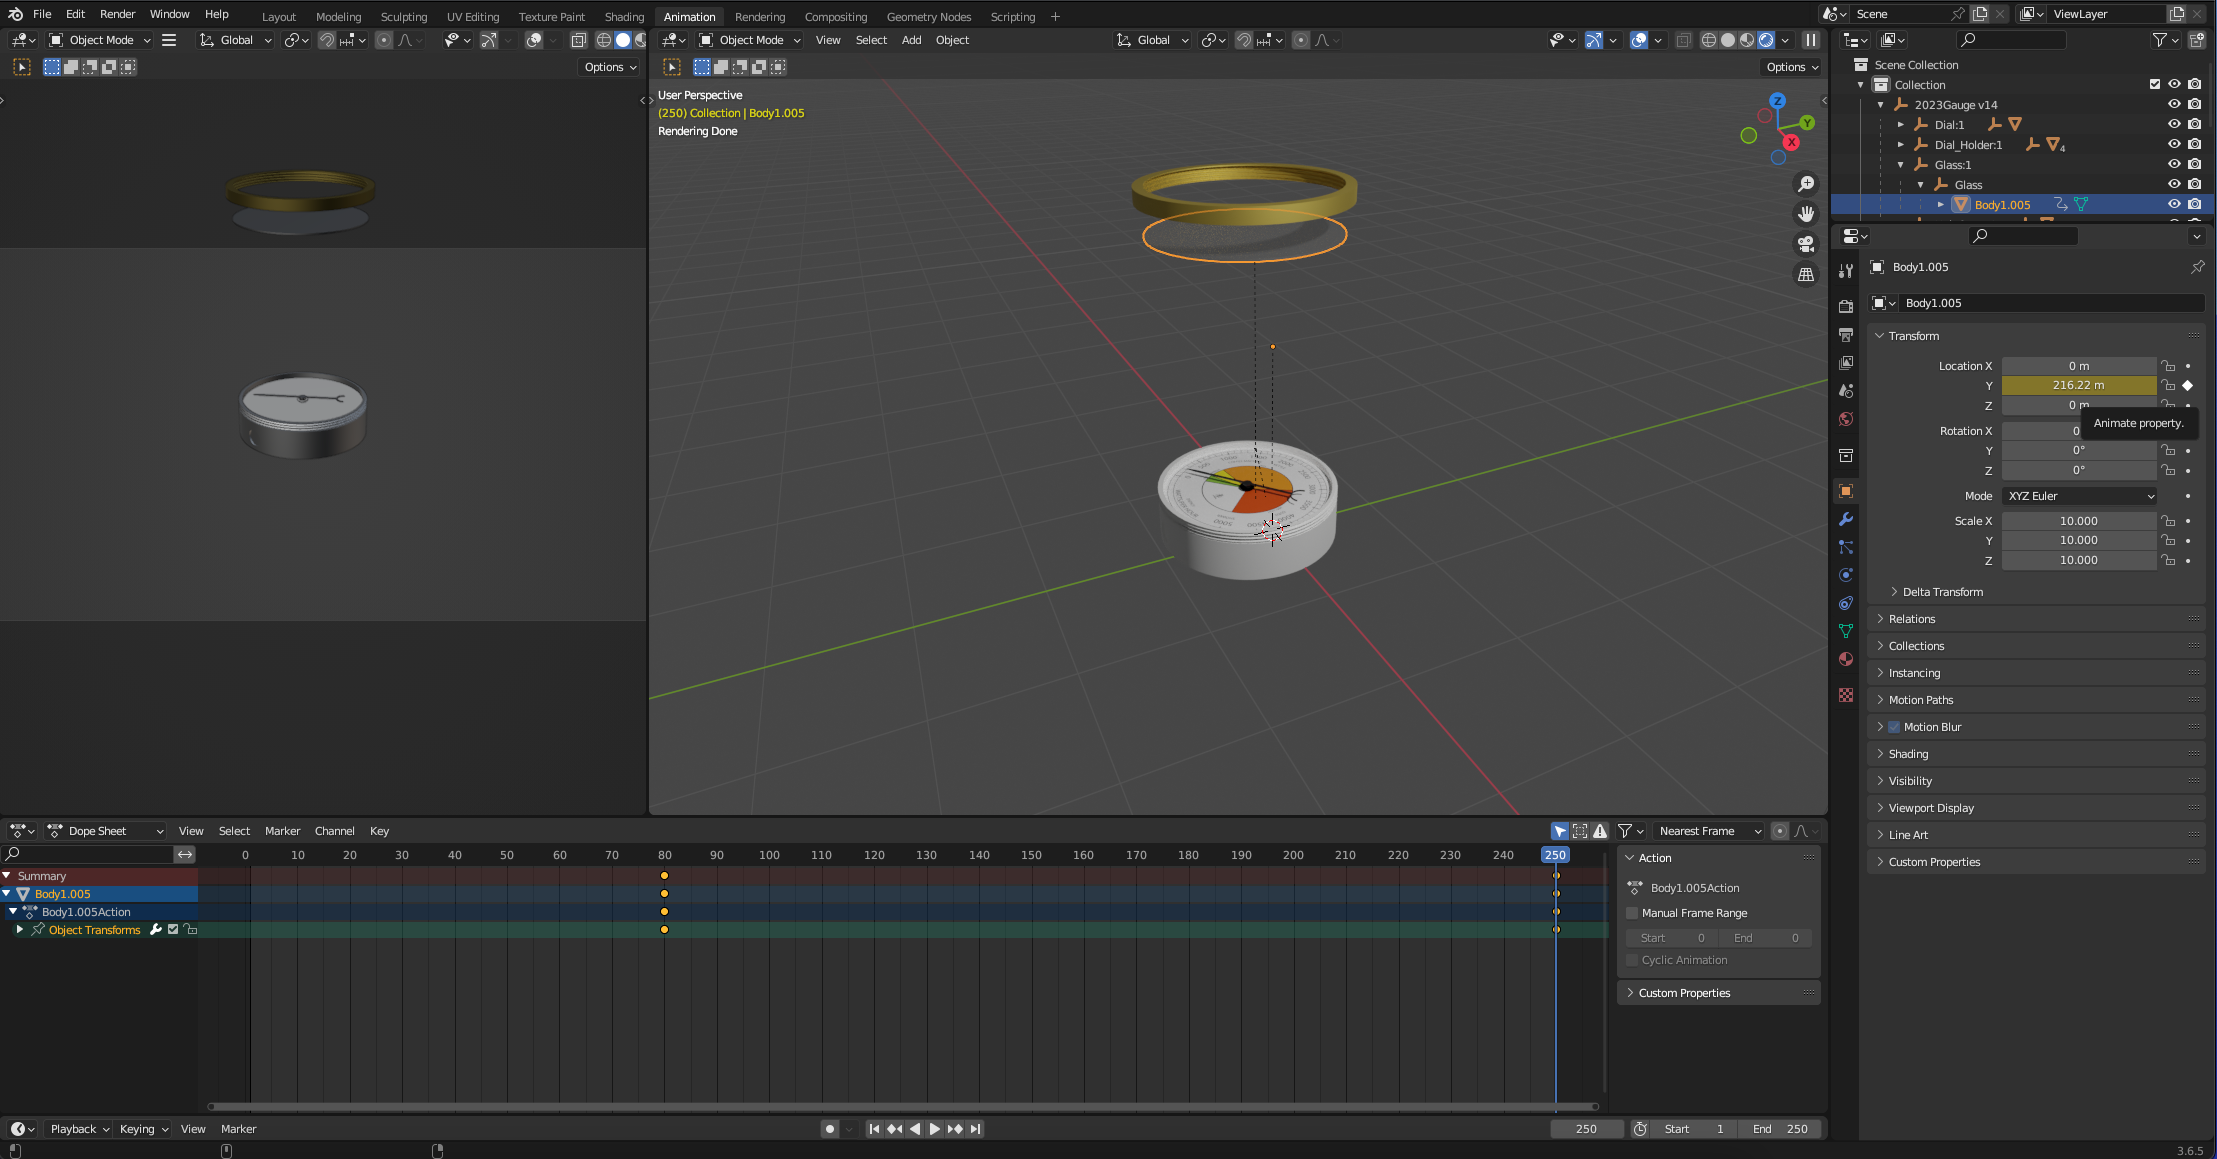2217x1159 pixels.
Task: Toggle camera view in the viewport
Action: tap(1806, 244)
